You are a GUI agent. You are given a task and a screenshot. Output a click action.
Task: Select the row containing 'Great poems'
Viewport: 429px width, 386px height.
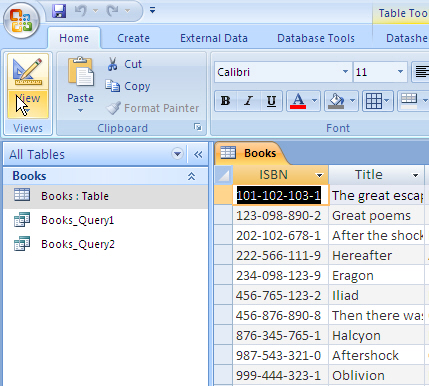[223, 216]
